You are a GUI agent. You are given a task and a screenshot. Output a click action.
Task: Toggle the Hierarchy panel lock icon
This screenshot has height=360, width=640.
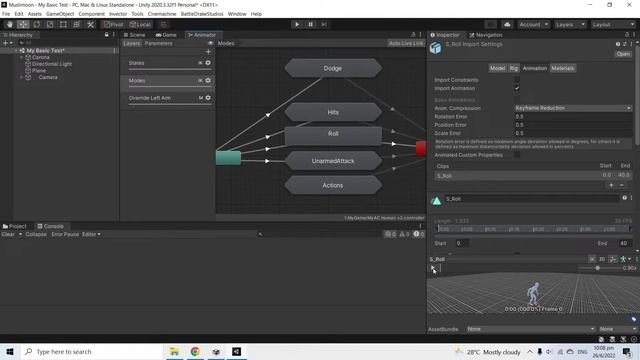tap(107, 35)
